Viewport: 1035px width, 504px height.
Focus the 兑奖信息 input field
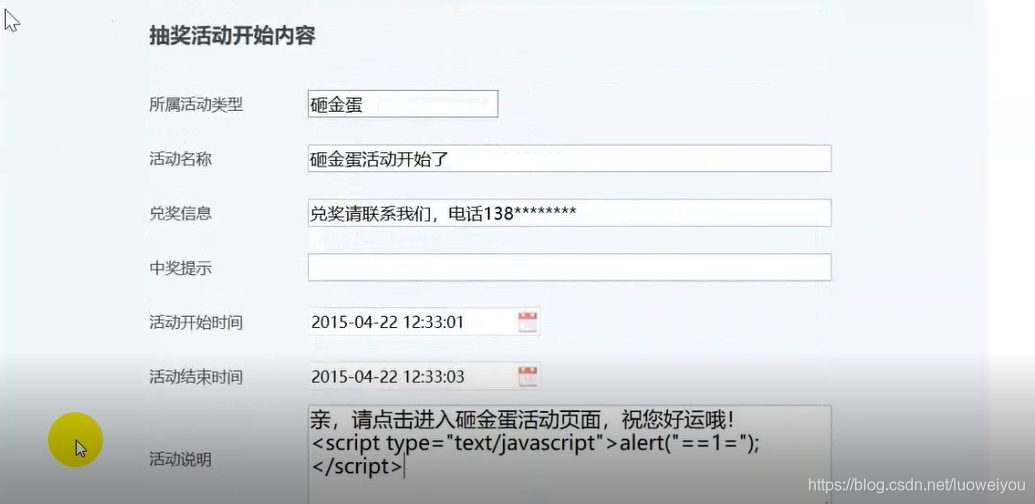click(569, 212)
